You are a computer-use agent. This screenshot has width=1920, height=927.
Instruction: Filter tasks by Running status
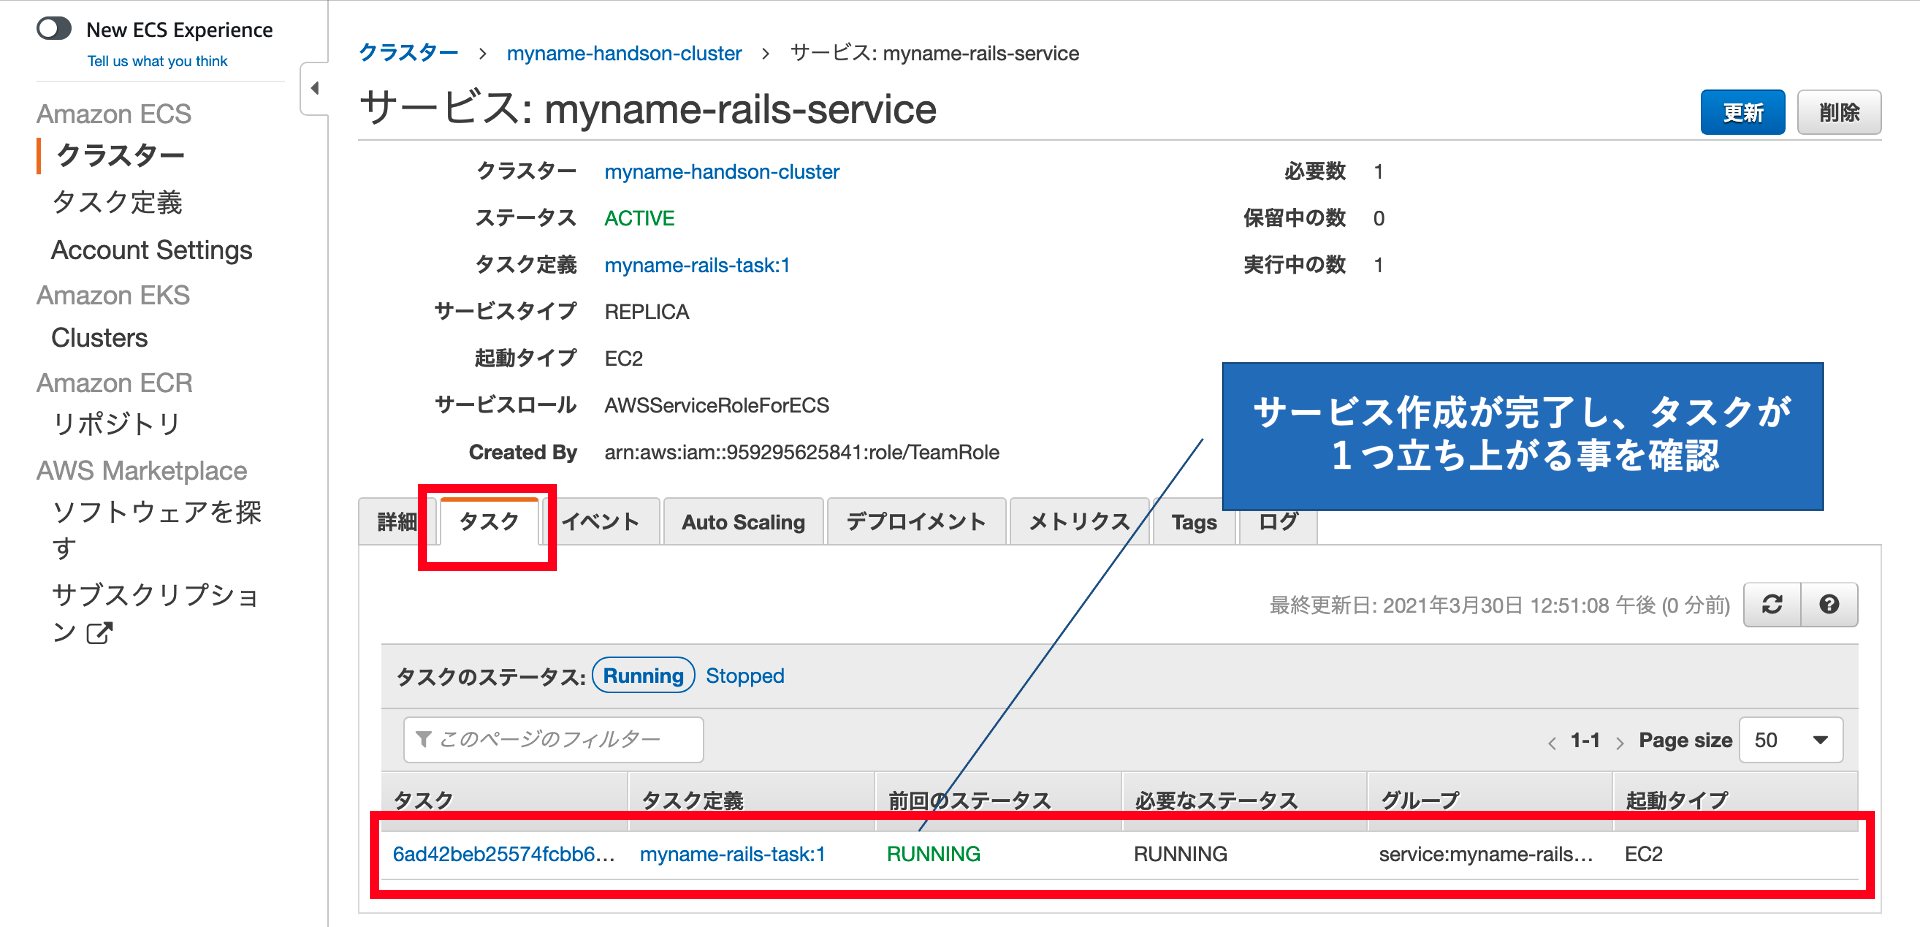click(x=643, y=676)
